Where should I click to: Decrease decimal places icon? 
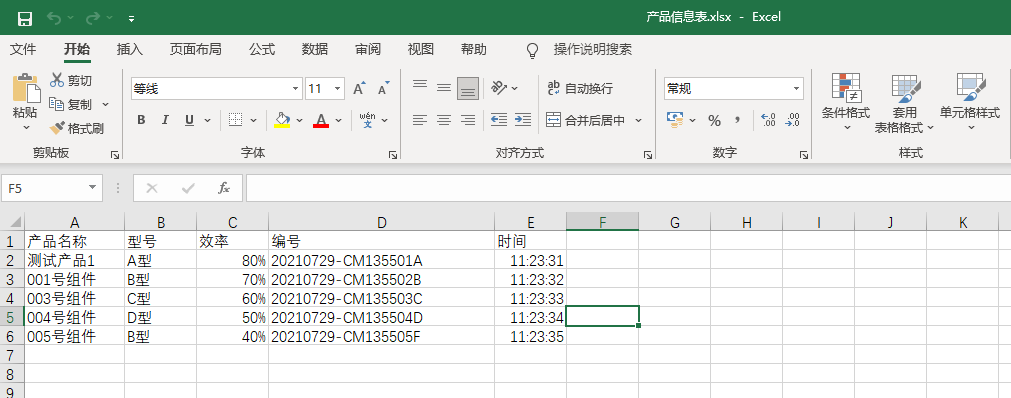[x=792, y=120]
